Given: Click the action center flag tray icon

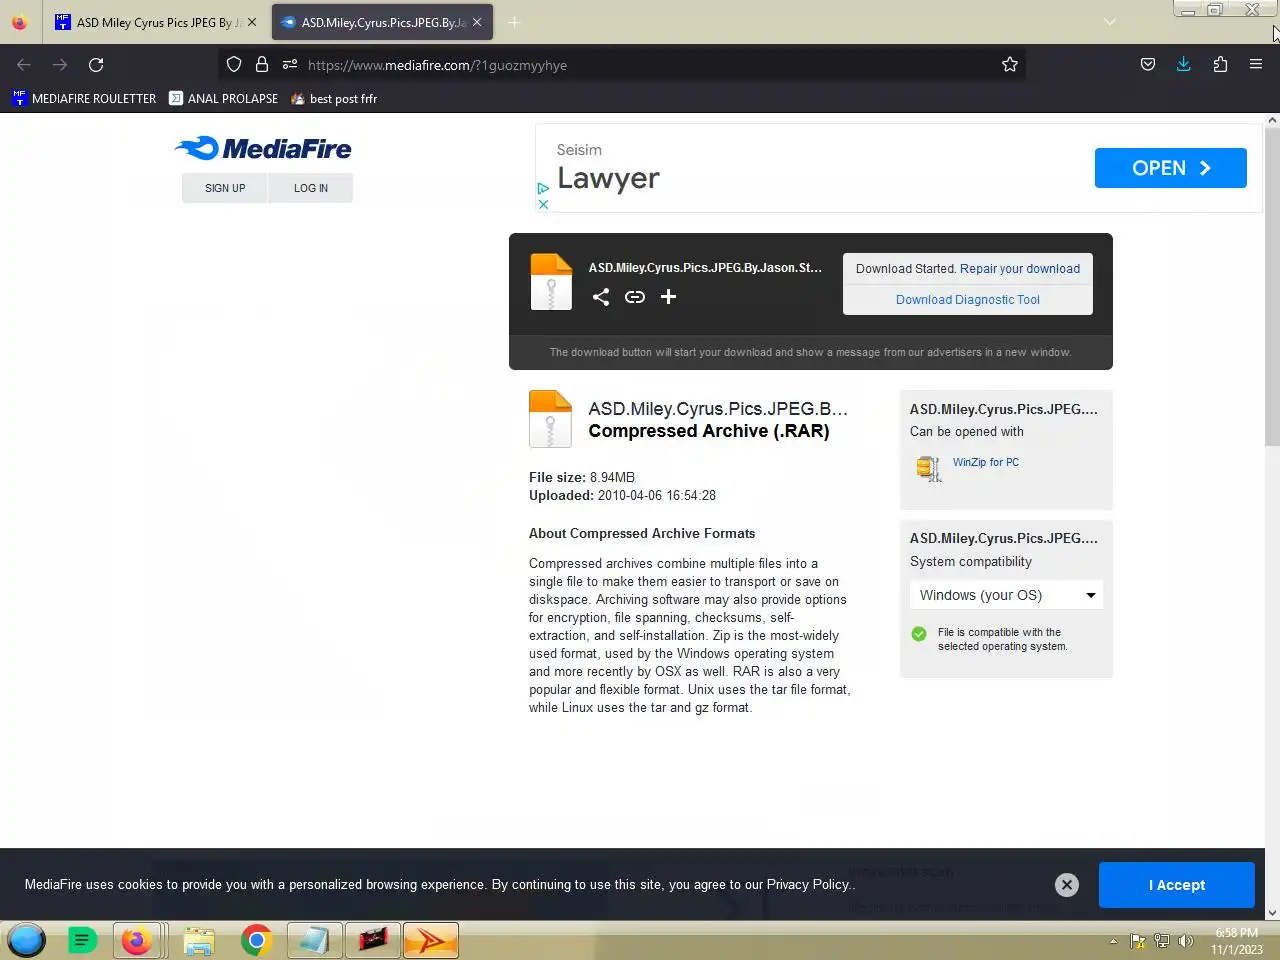Looking at the screenshot, I should pos(1138,941).
